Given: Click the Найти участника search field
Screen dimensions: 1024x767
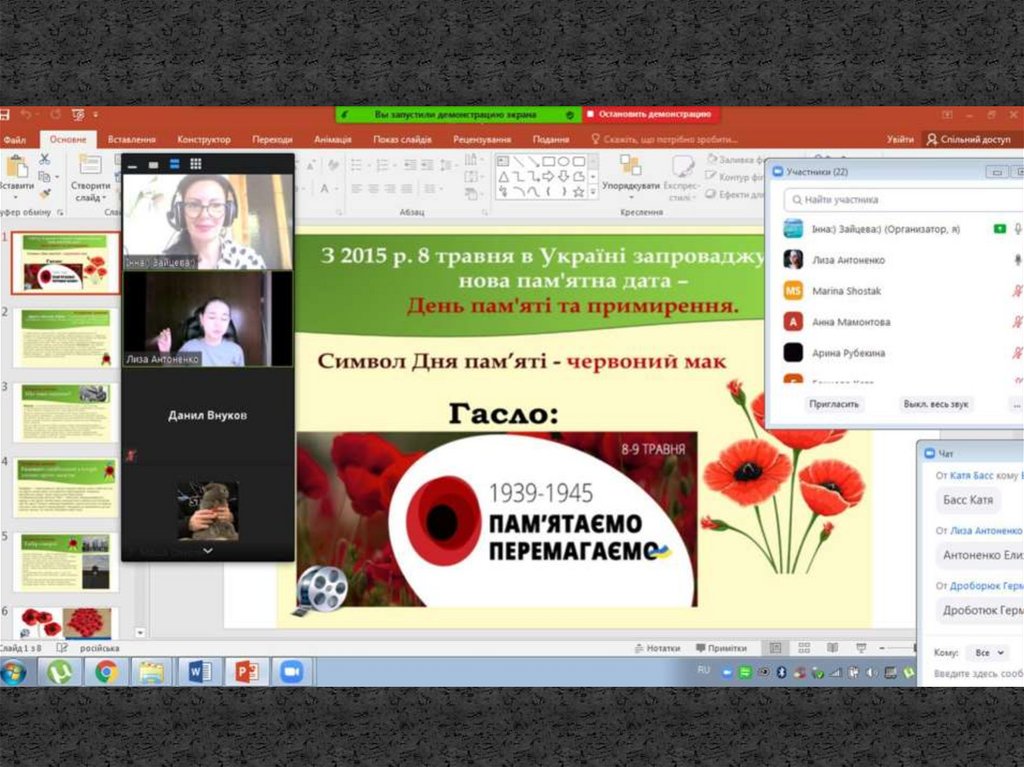Looking at the screenshot, I should pos(904,199).
